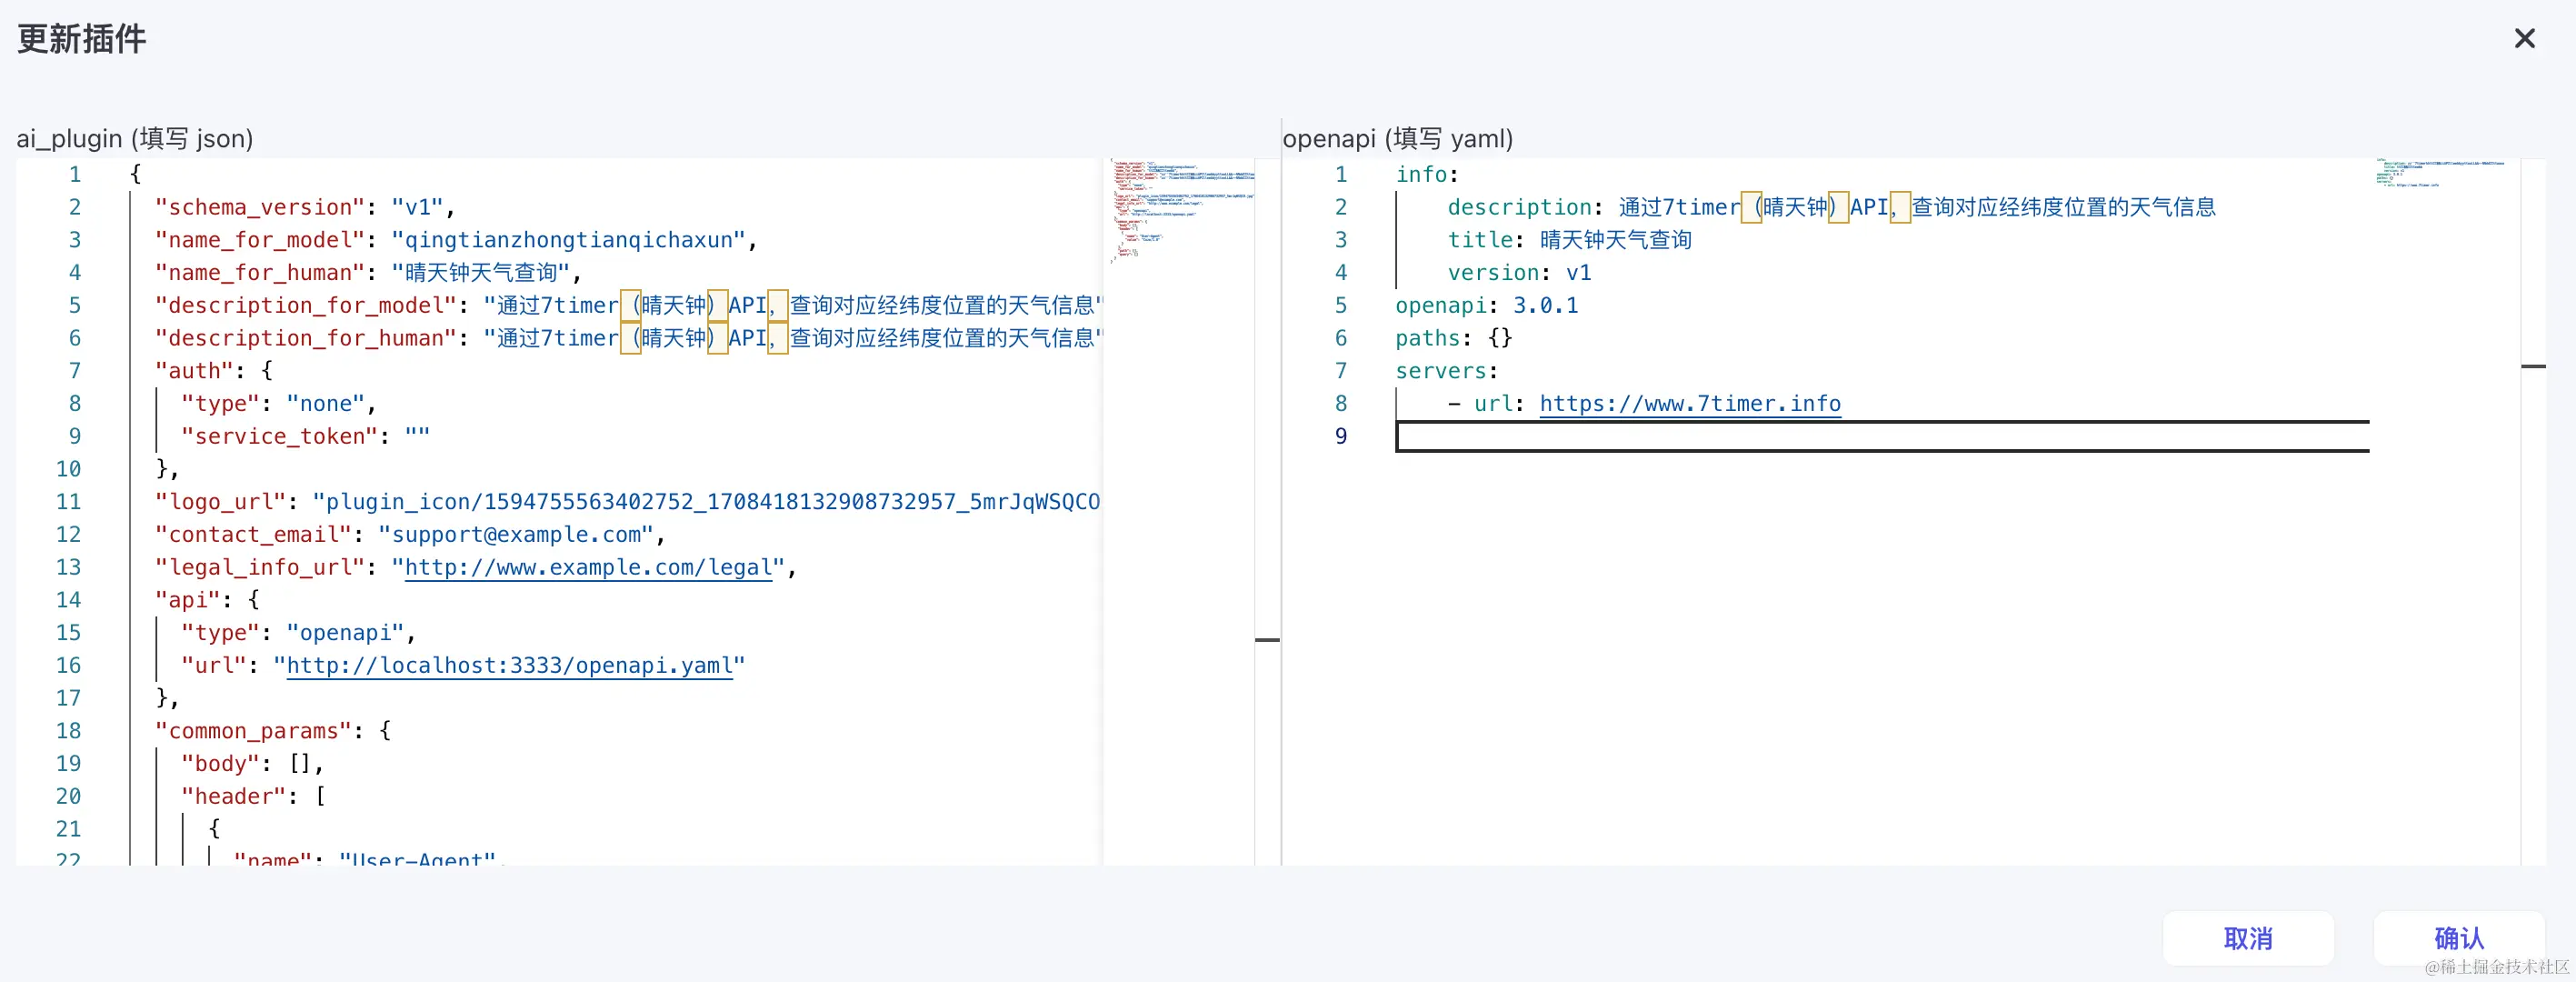Image resolution: width=2576 pixels, height=982 pixels.
Task: Click line number 7 in YAML gutter
Action: click(1341, 371)
